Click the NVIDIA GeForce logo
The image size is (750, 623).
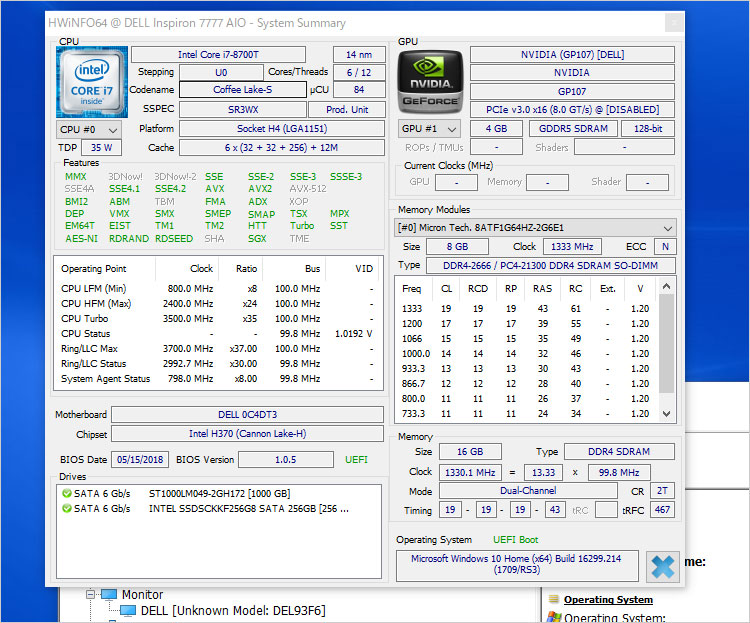click(x=430, y=81)
